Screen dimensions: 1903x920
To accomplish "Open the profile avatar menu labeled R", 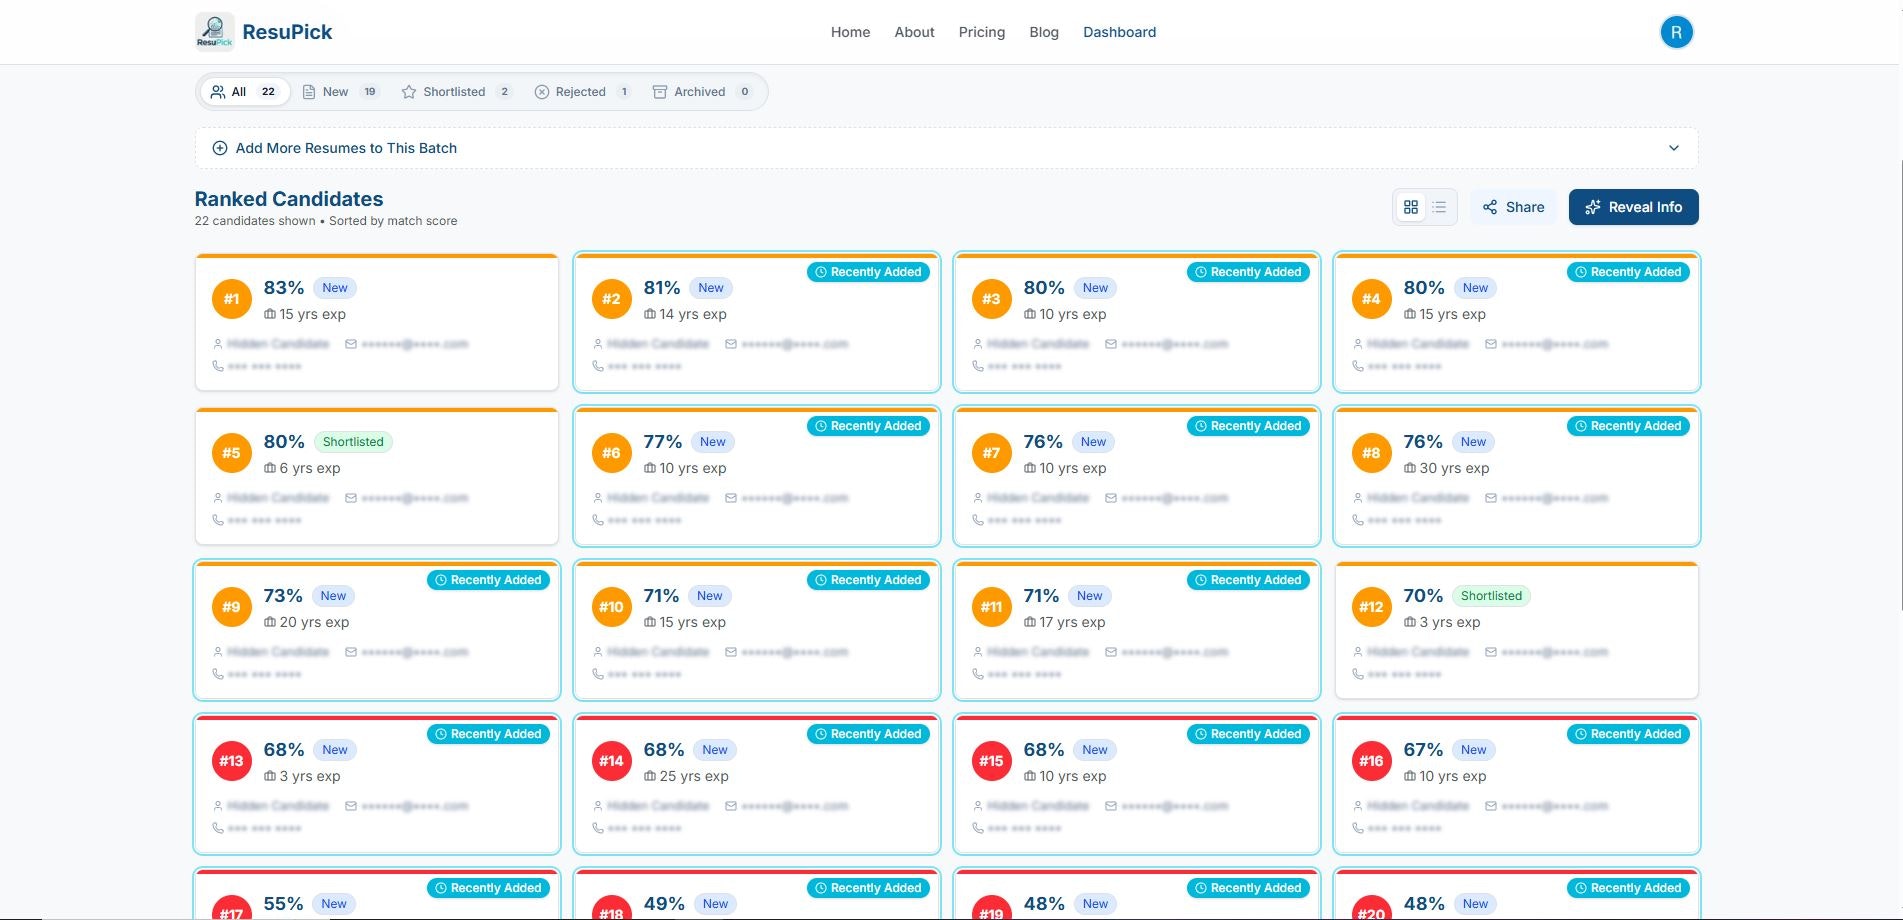I will click(x=1676, y=31).
